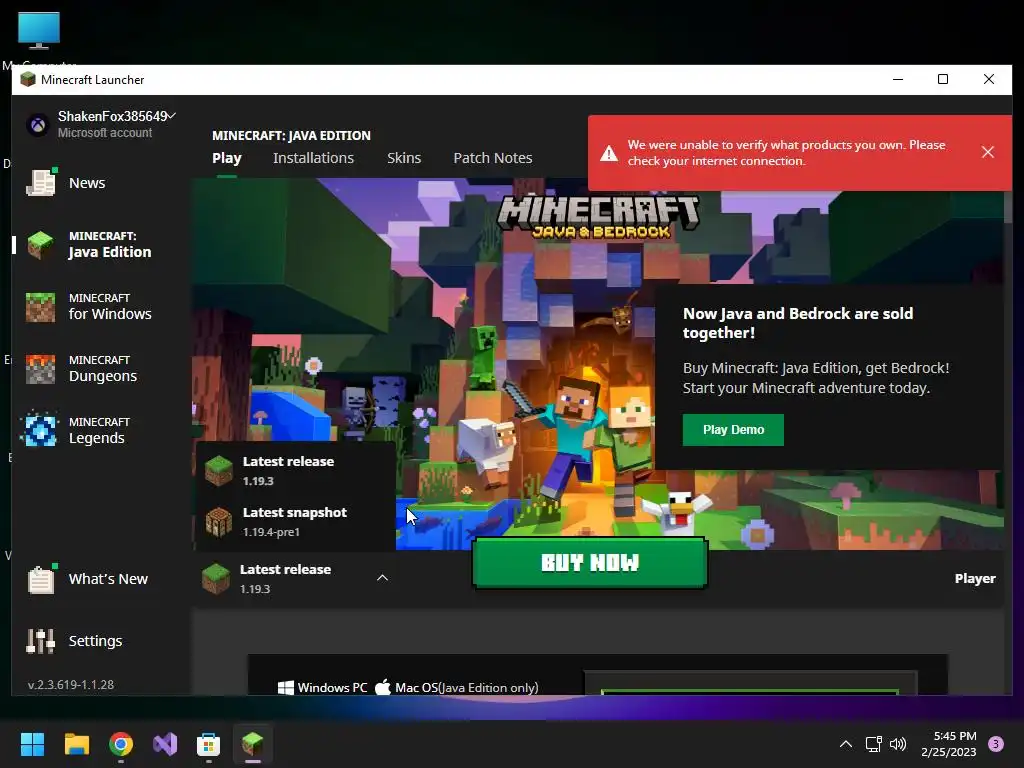Click Minecraft Launcher title bar icon
The height and width of the screenshot is (768, 1024).
pos(27,80)
